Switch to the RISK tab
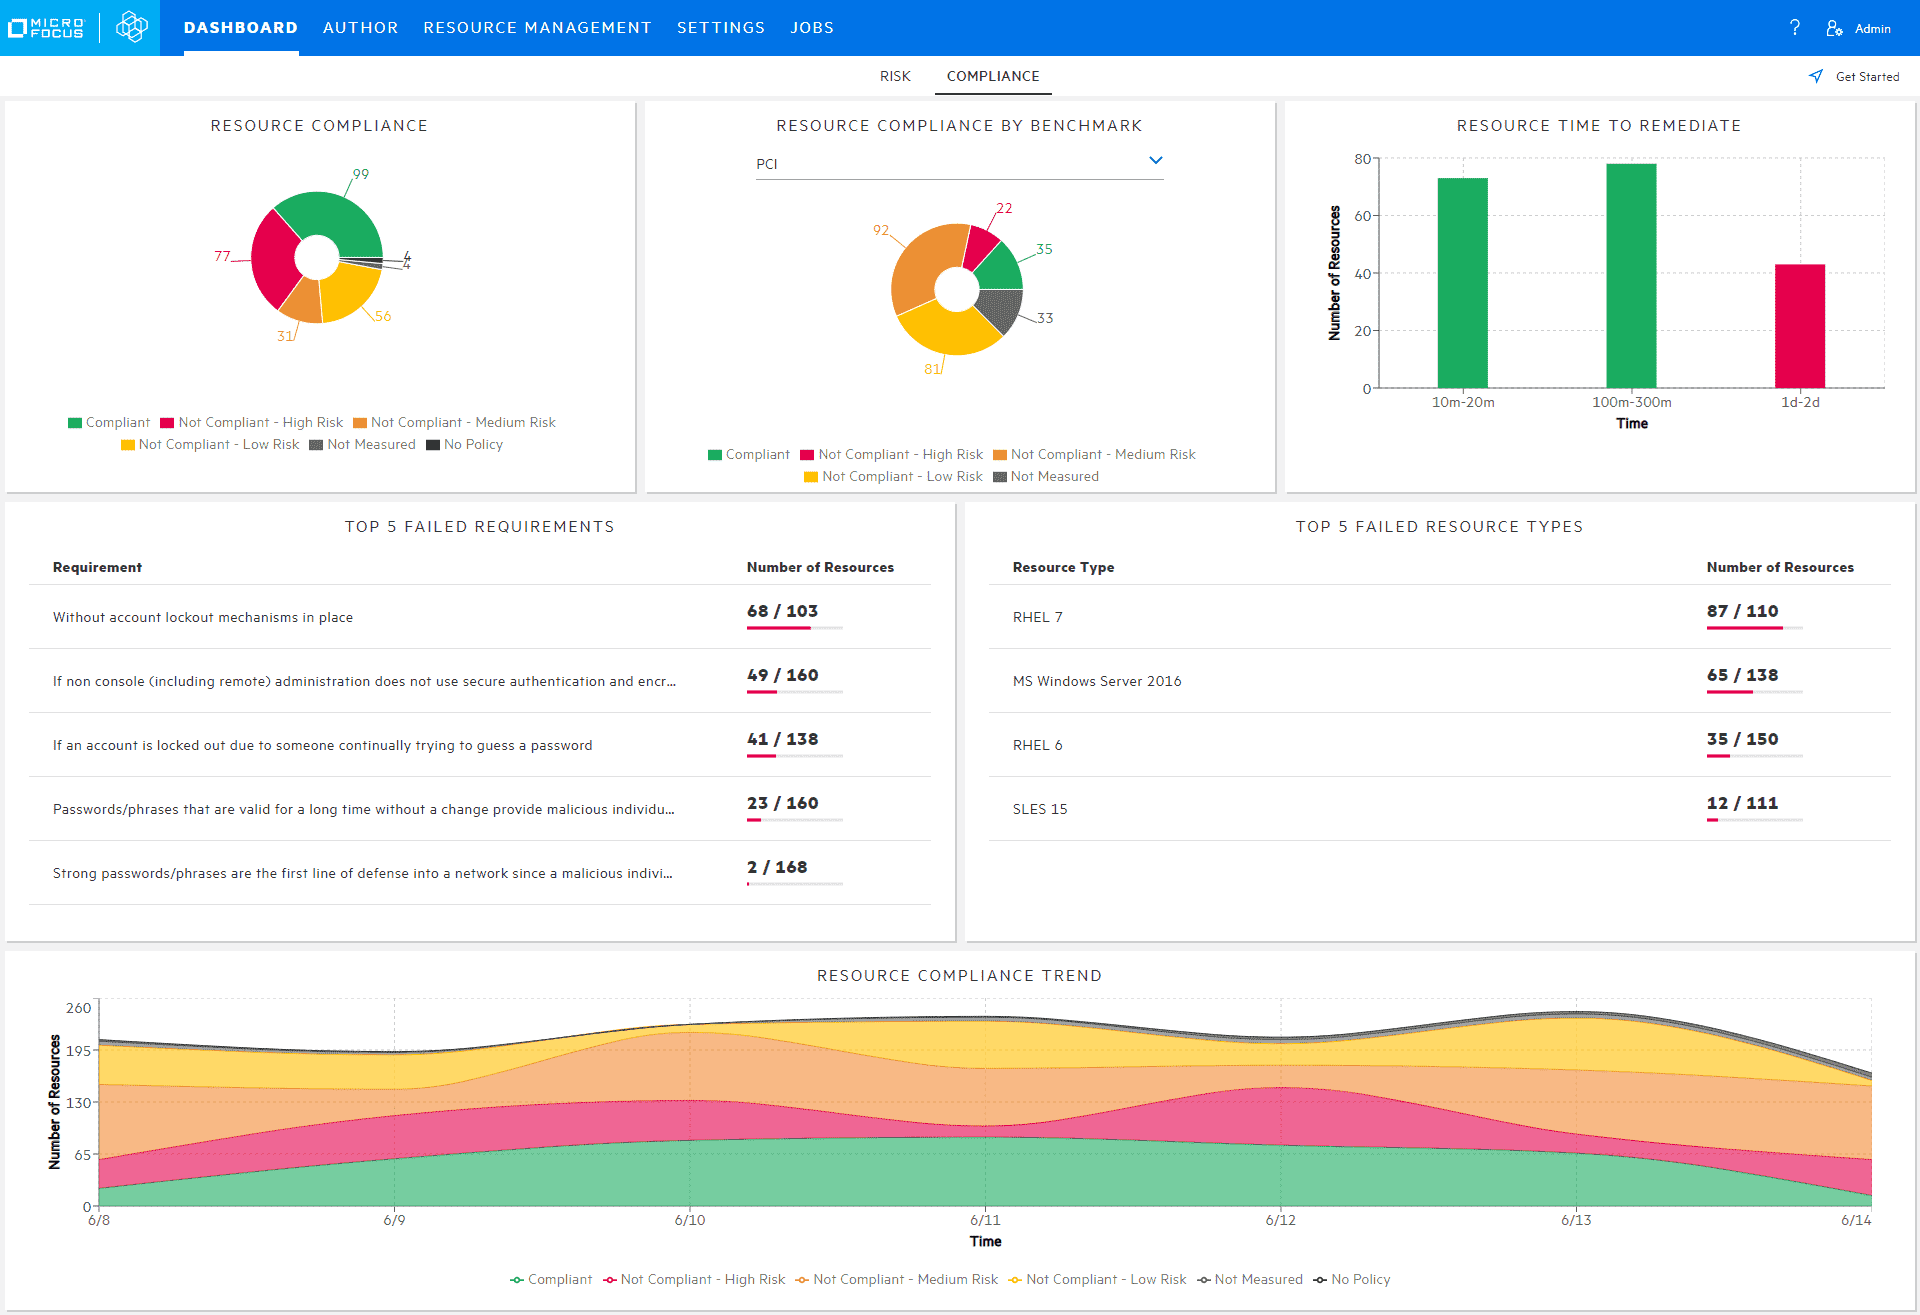 (894, 76)
